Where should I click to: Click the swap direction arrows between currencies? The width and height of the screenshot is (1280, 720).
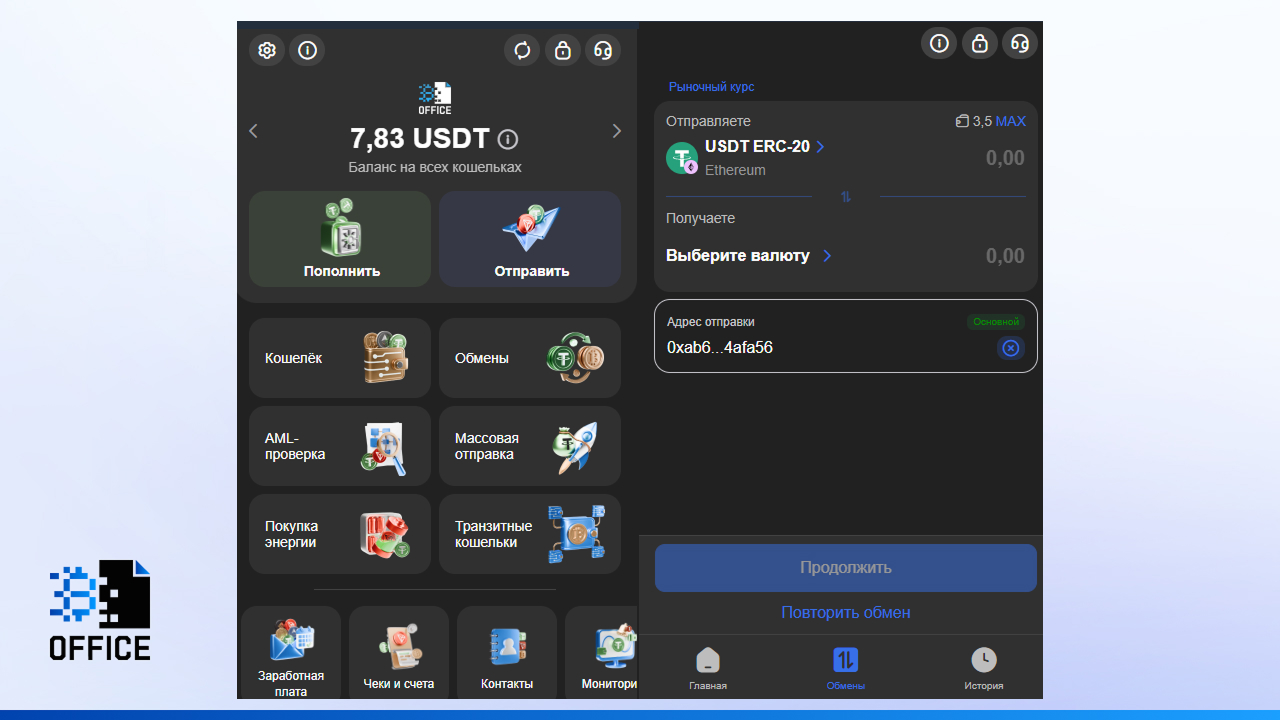click(x=845, y=197)
